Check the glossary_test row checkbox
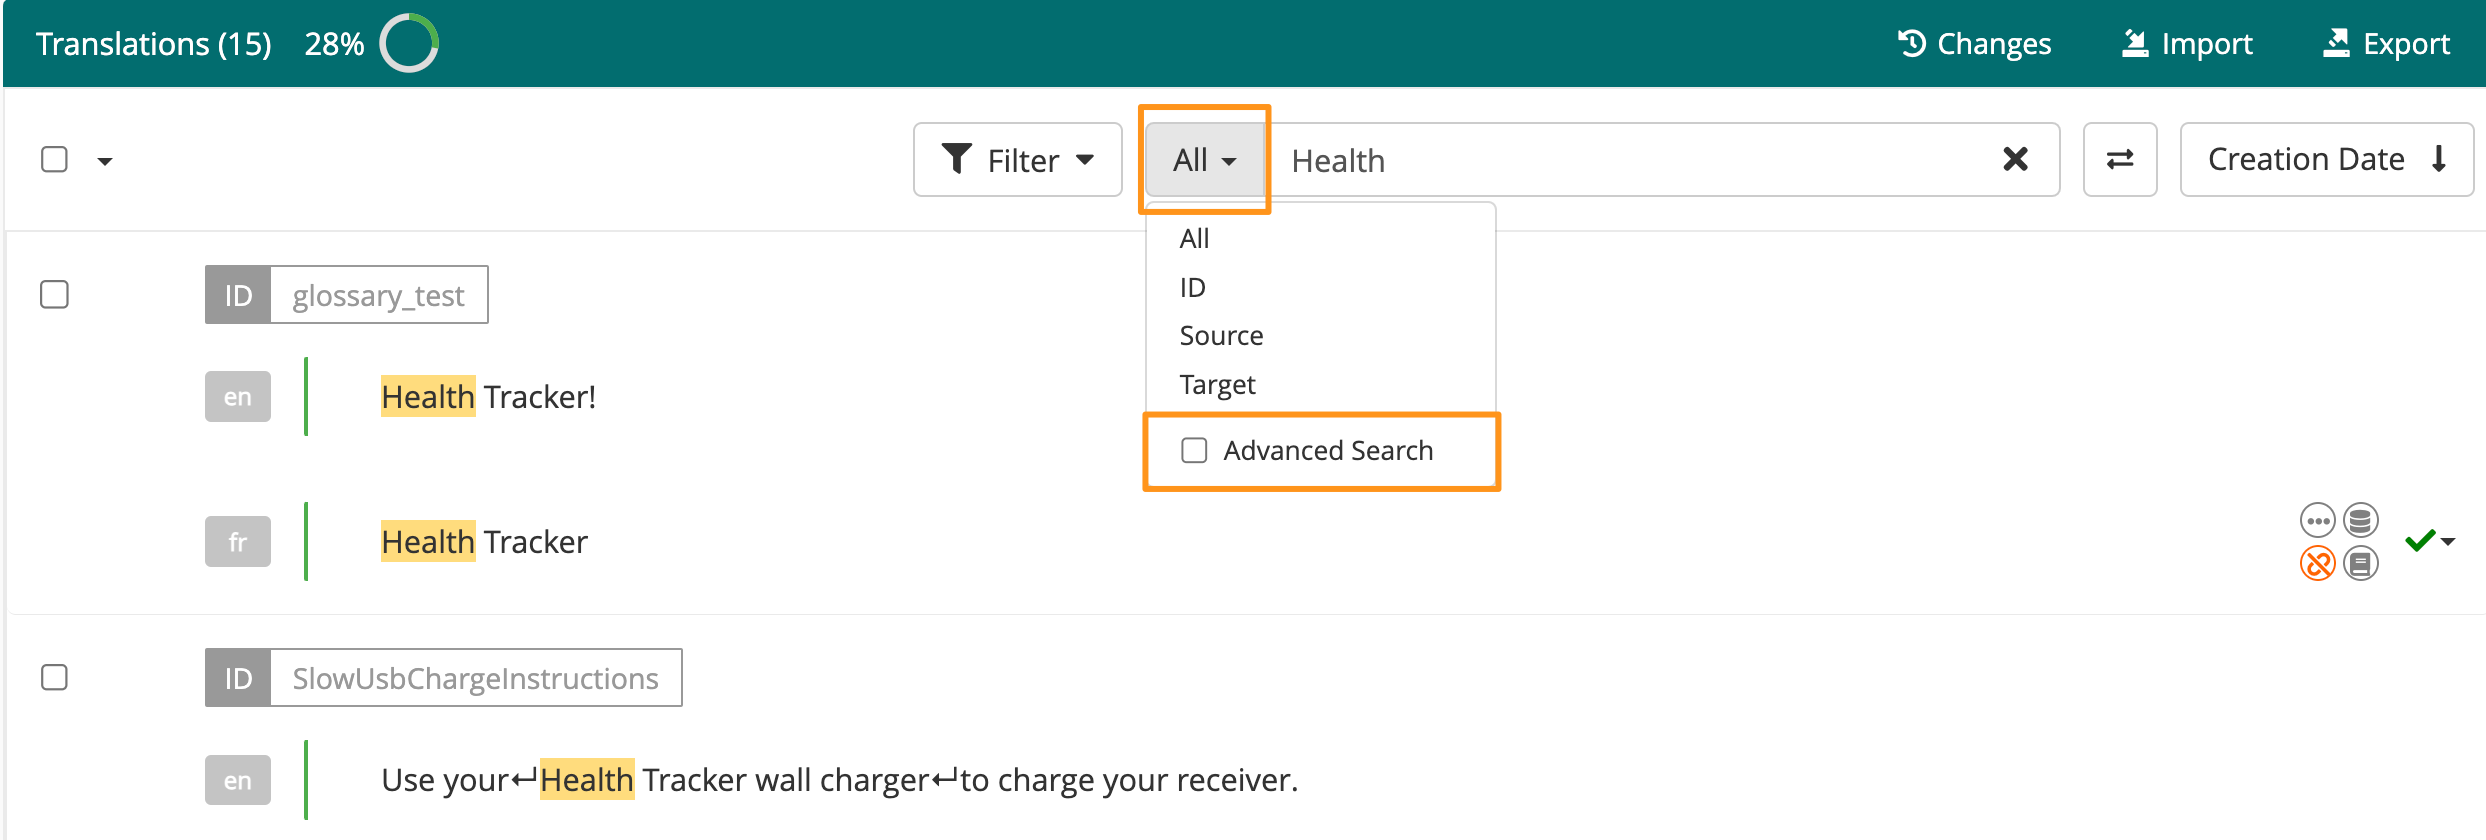This screenshot has width=2486, height=840. click(54, 295)
